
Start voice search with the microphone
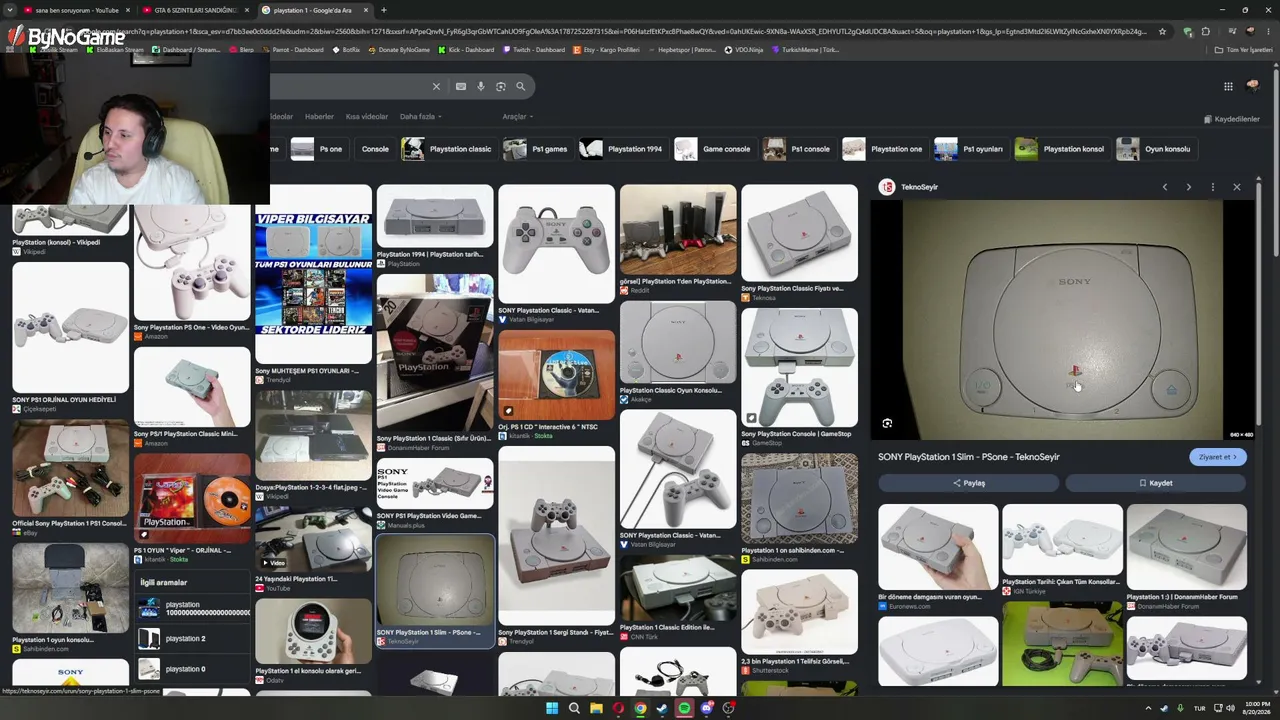pos(481,86)
